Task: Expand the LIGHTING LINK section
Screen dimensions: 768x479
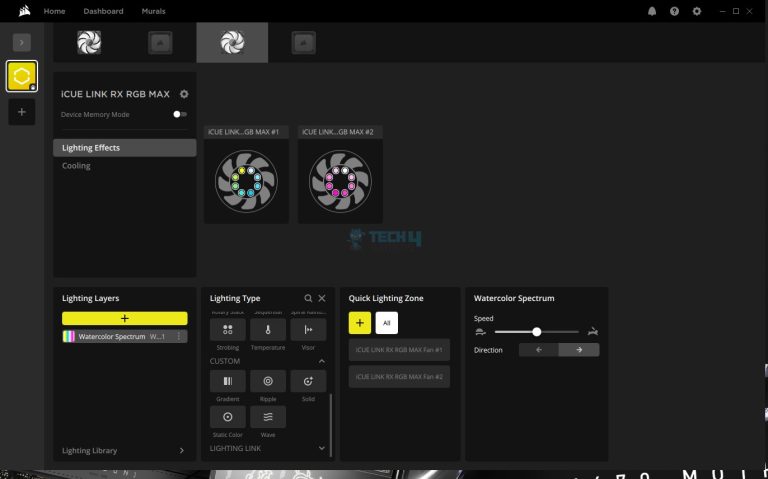Action: pyautogui.click(x=321, y=449)
